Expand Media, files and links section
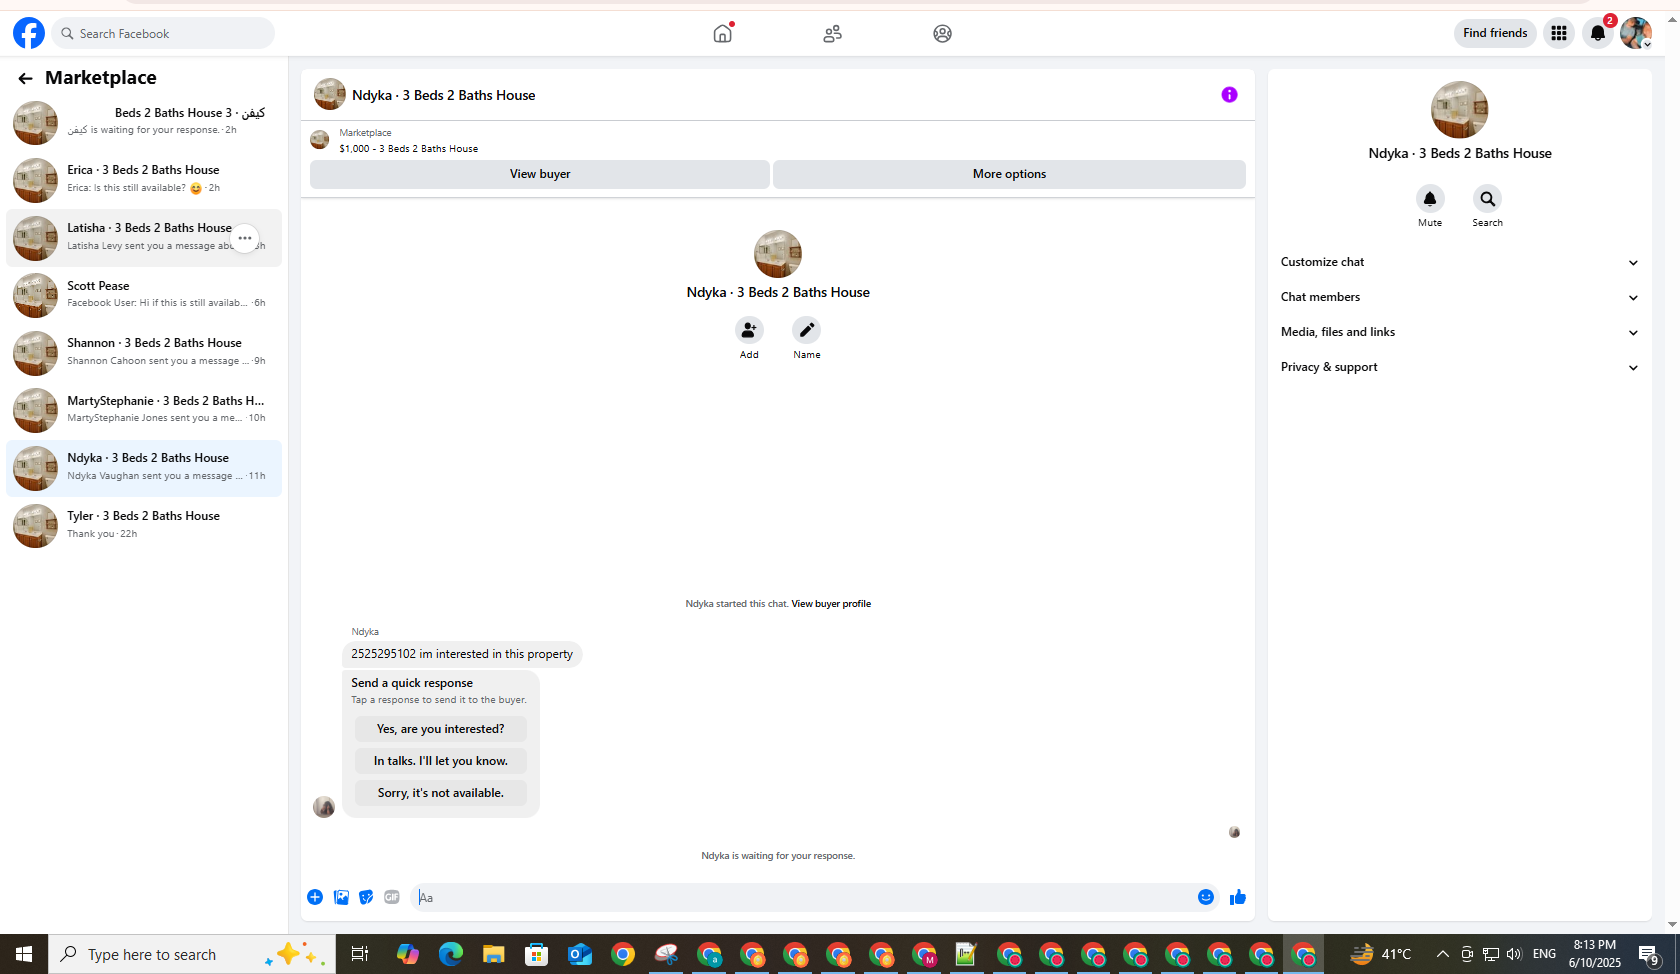Viewport: 1680px width, 974px height. click(1460, 332)
